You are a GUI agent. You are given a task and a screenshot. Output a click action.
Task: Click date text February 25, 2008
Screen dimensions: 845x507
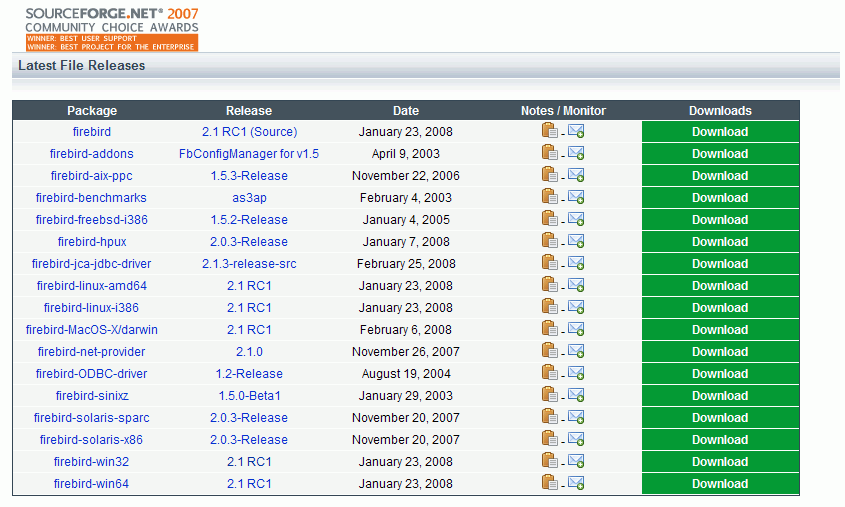[406, 263]
